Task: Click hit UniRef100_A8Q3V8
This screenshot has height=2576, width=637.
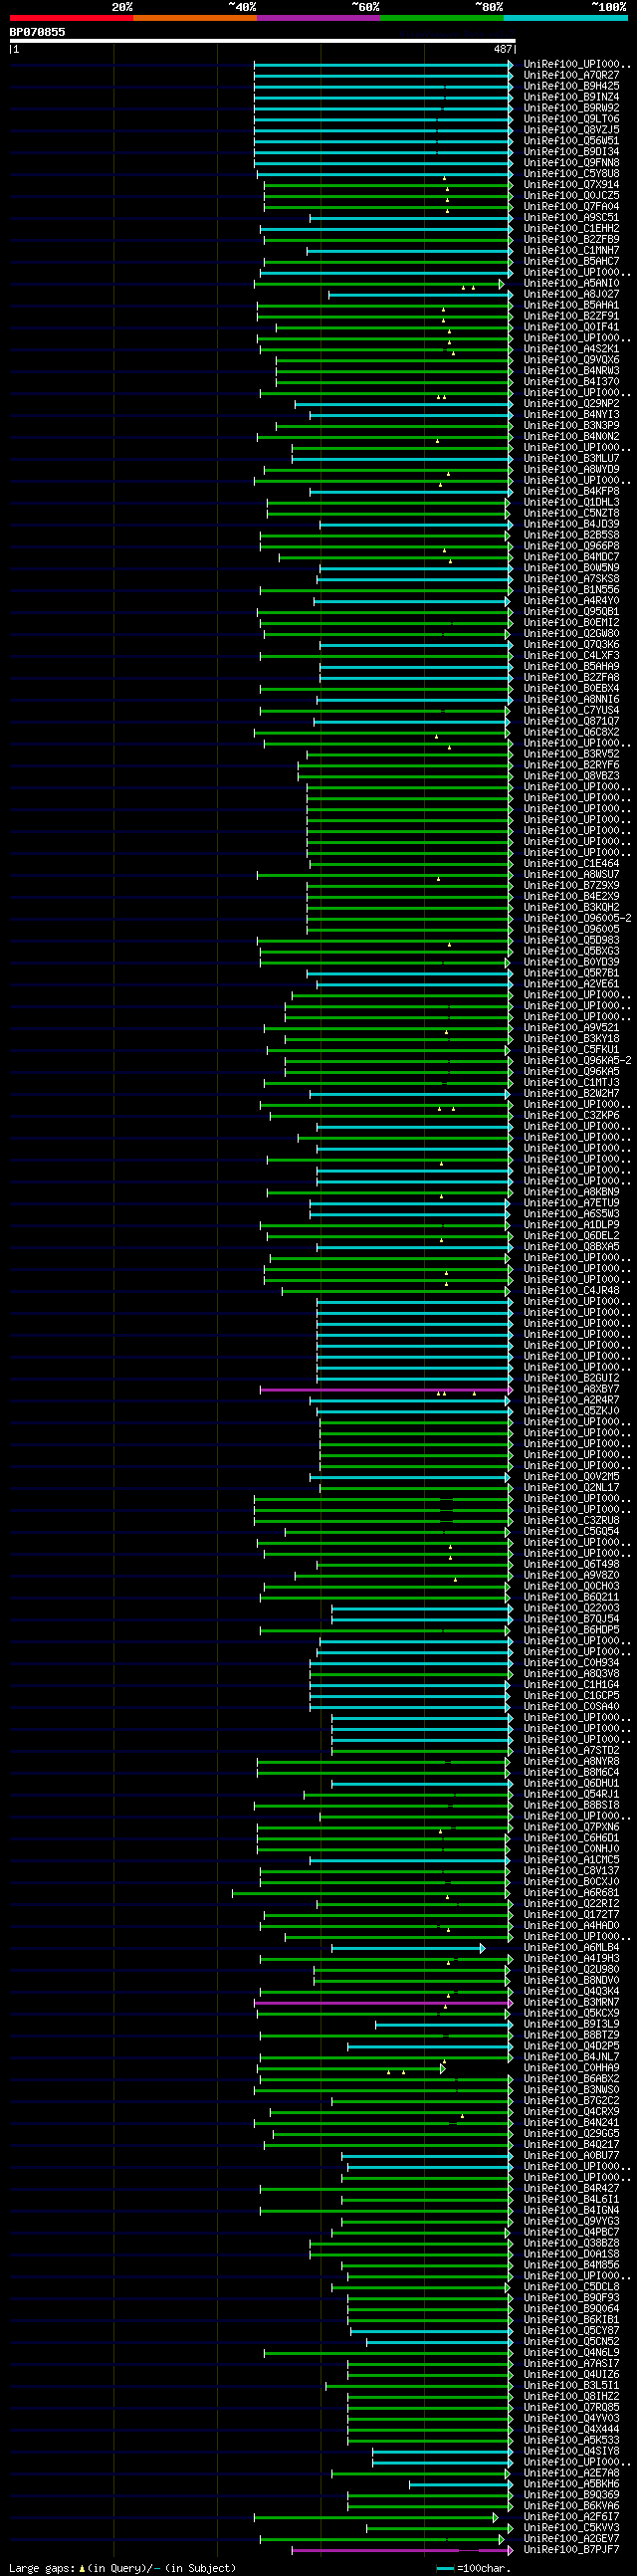Action: click(571, 1674)
